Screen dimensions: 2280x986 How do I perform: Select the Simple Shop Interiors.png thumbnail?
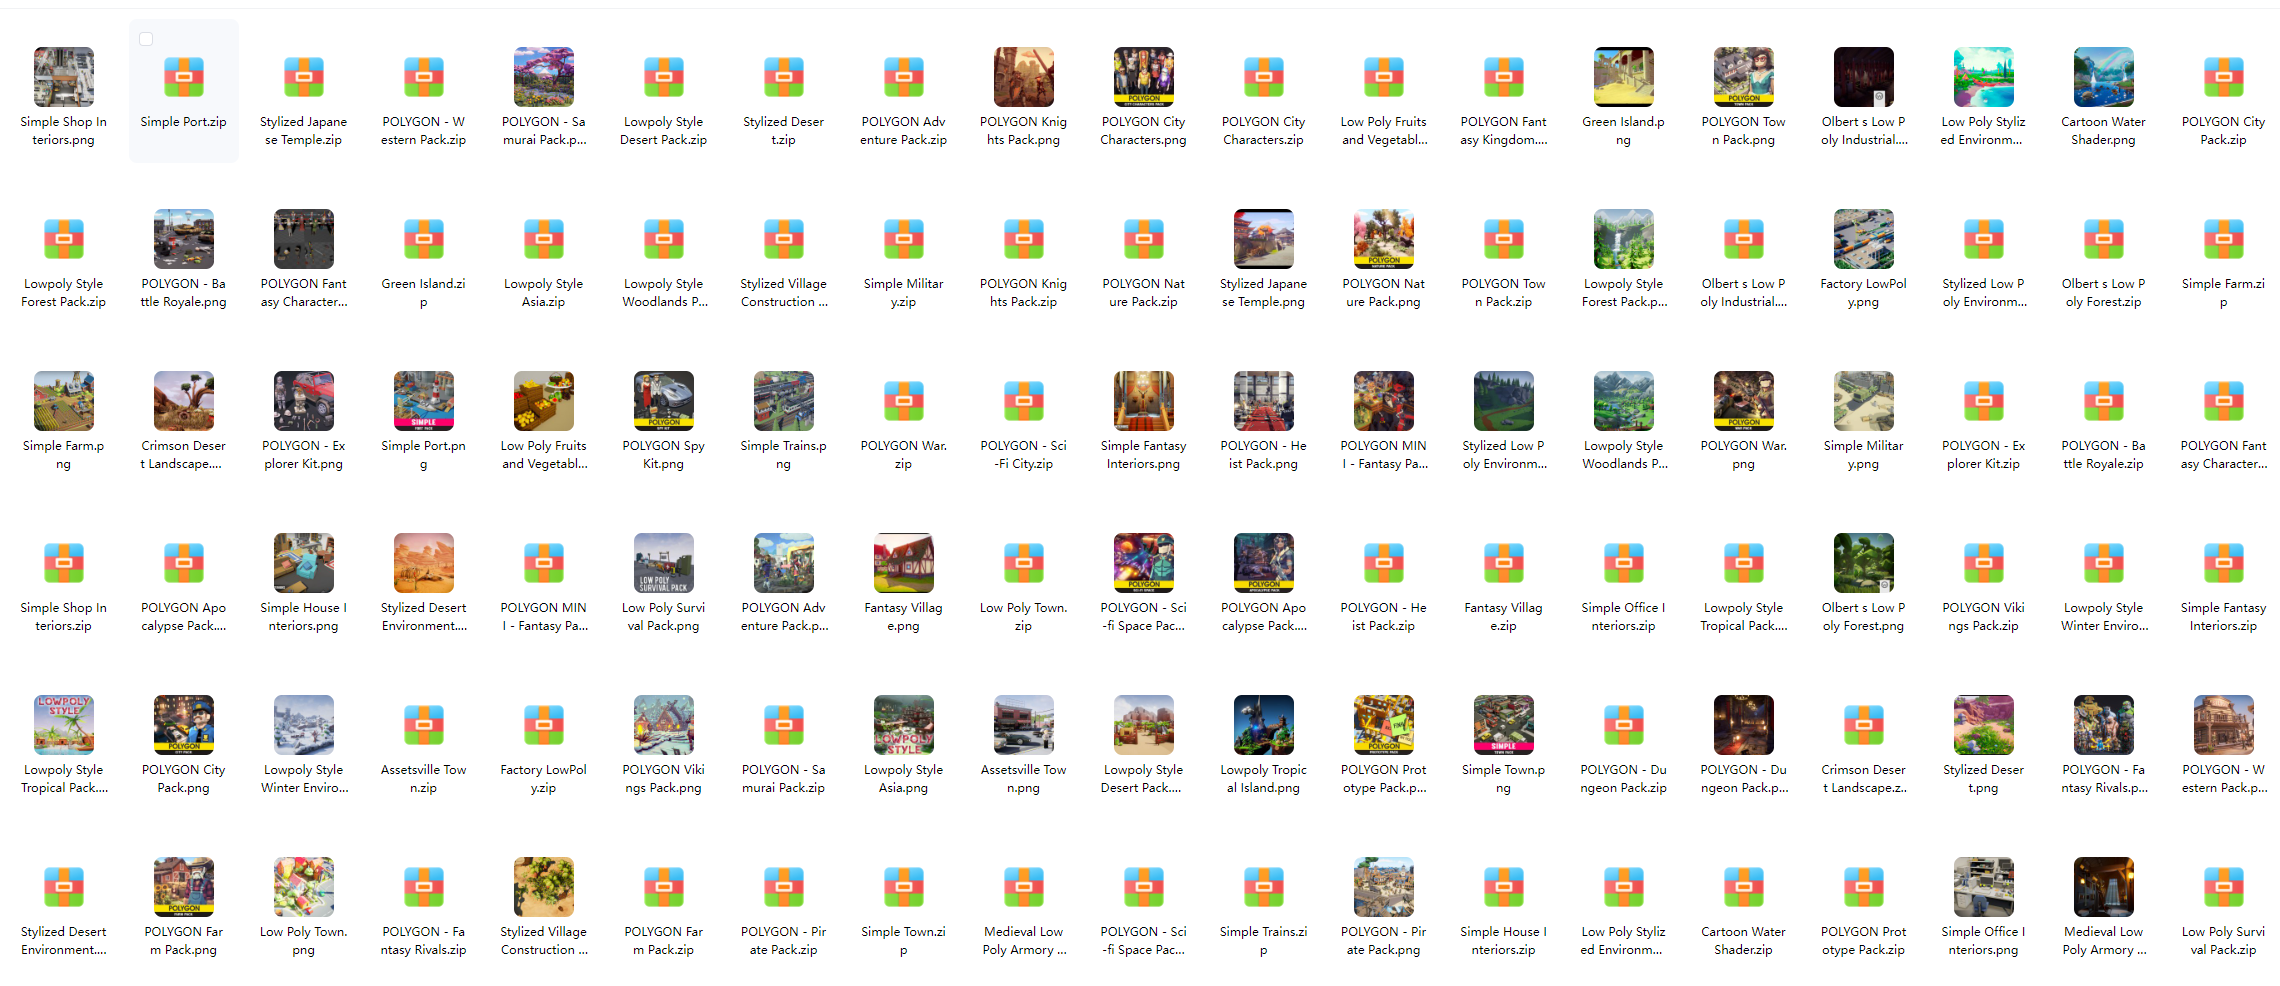tap(63, 77)
